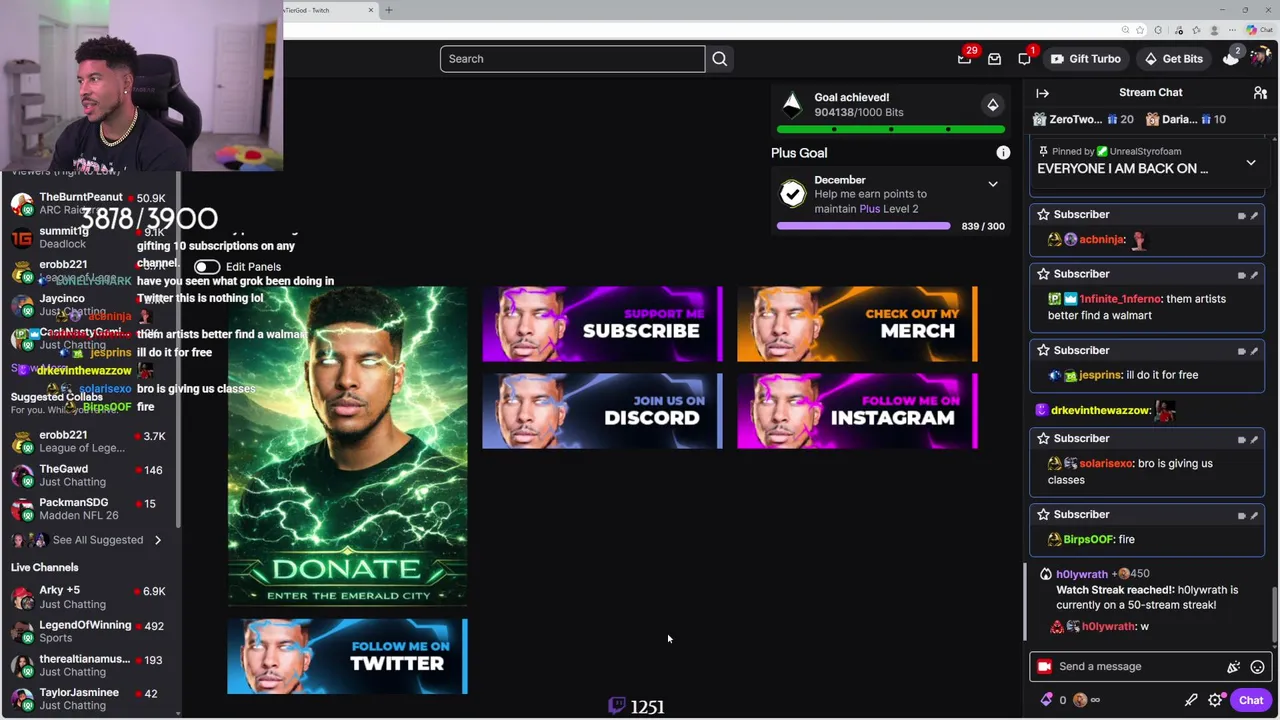Open the whispers envelope icon
This screenshot has width=1280, height=720.
coord(994,59)
